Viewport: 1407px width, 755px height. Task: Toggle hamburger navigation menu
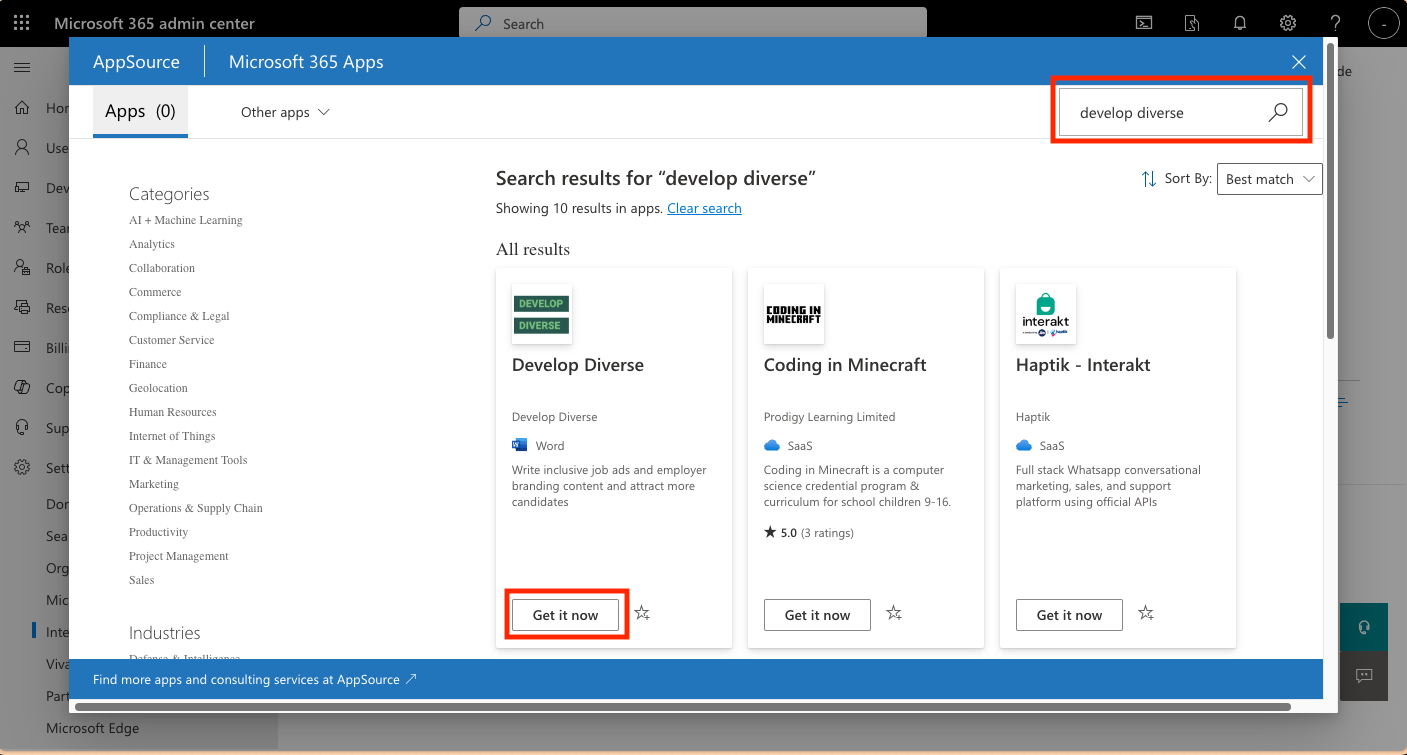coord(22,67)
